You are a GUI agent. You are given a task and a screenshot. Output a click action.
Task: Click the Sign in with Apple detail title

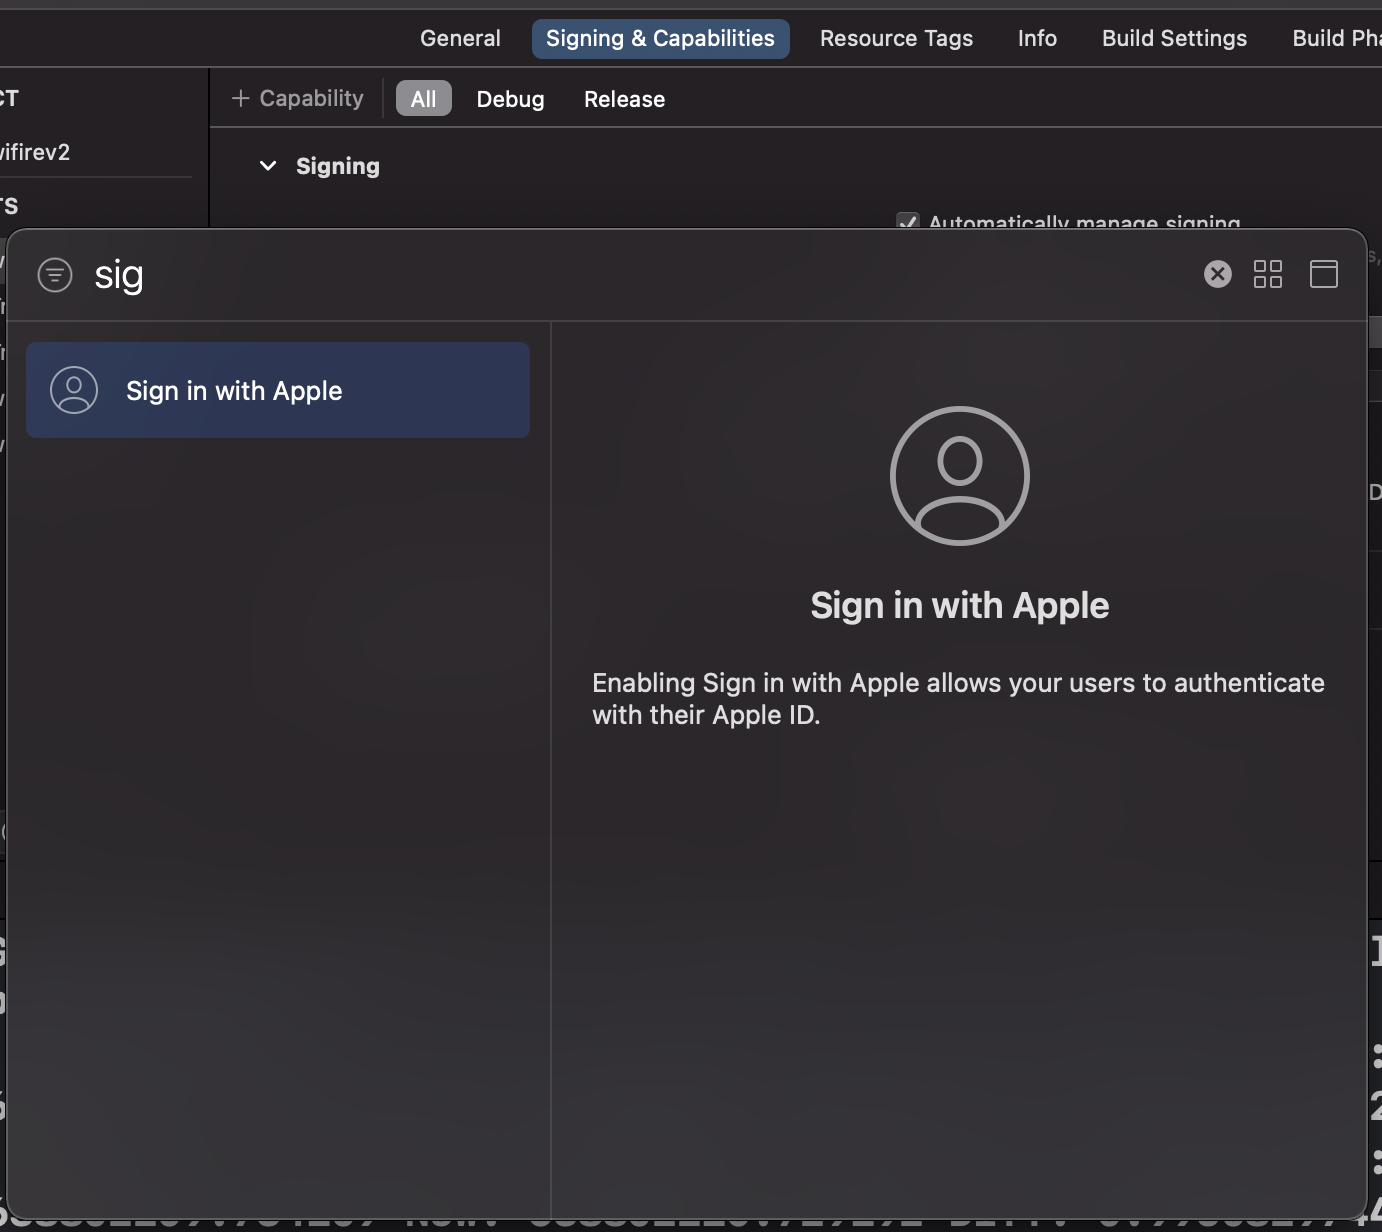pyautogui.click(x=960, y=605)
